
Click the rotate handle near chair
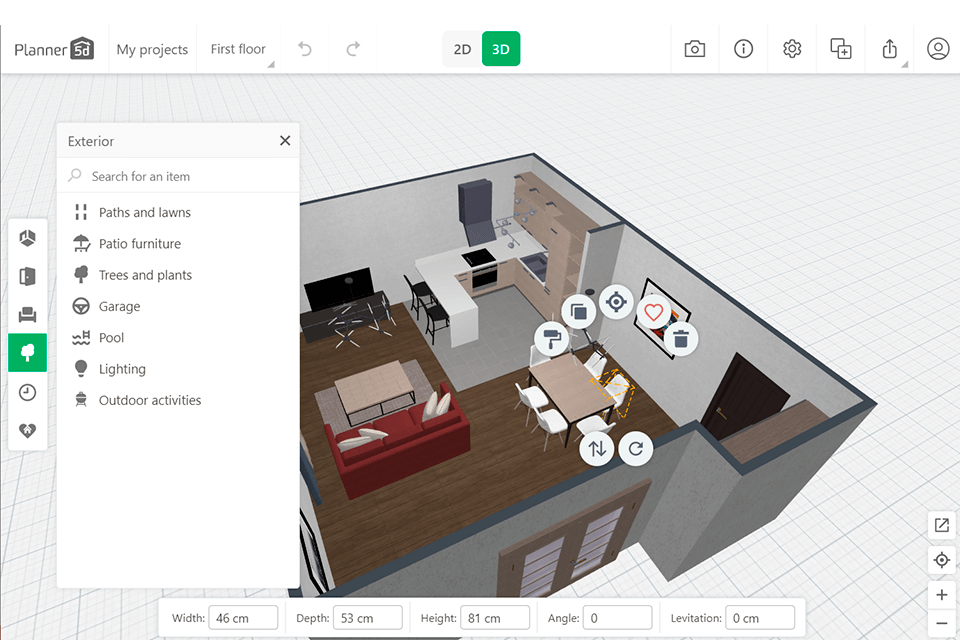click(x=636, y=449)
